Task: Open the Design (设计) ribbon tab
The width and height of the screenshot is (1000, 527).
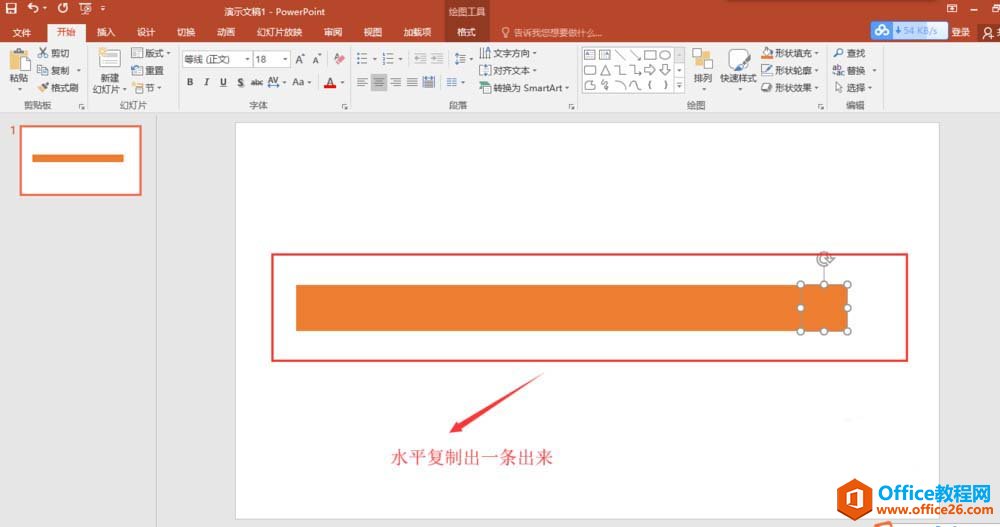Action: tap(146, 32)
